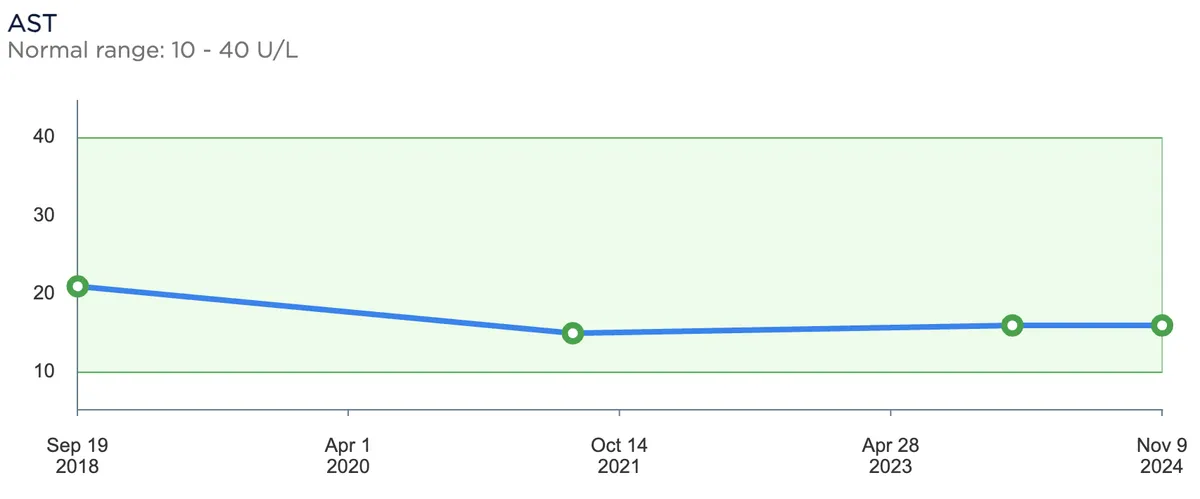Click the Nov 9 2024 x-axis date label
Viewport: 1200px width, 499px height.
point(1162,456)
